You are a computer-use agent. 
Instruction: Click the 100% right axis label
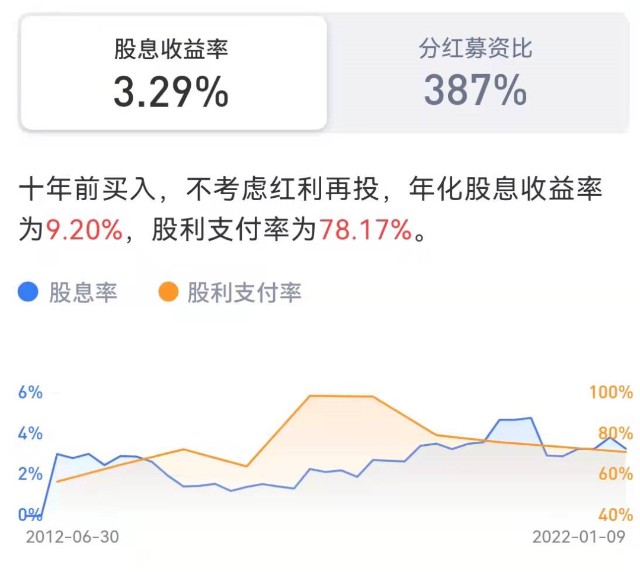pyautogui.click(x=610, y=392)
